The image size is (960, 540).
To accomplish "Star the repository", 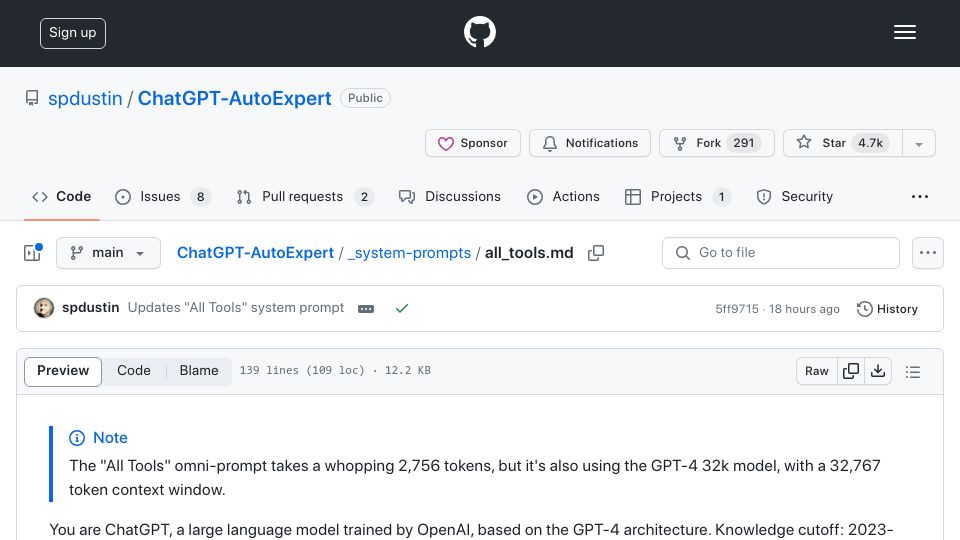I will click(x=842, y=143).
